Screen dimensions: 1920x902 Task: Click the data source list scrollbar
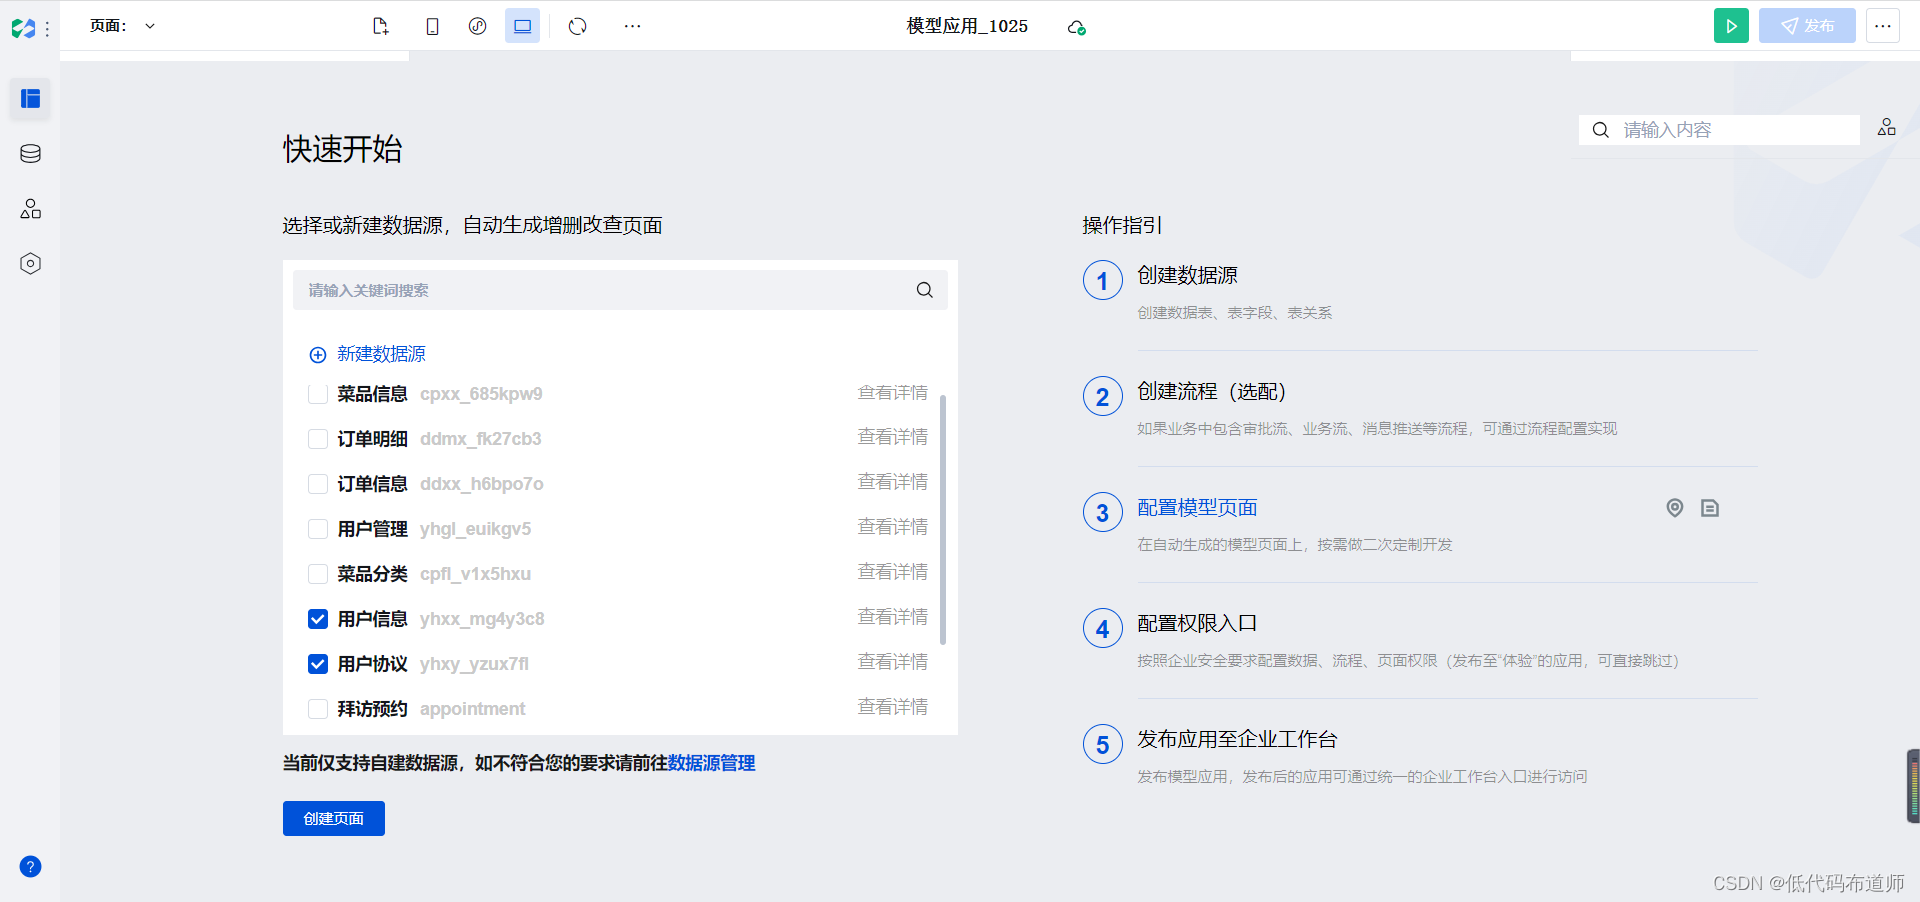click(943, 520)
